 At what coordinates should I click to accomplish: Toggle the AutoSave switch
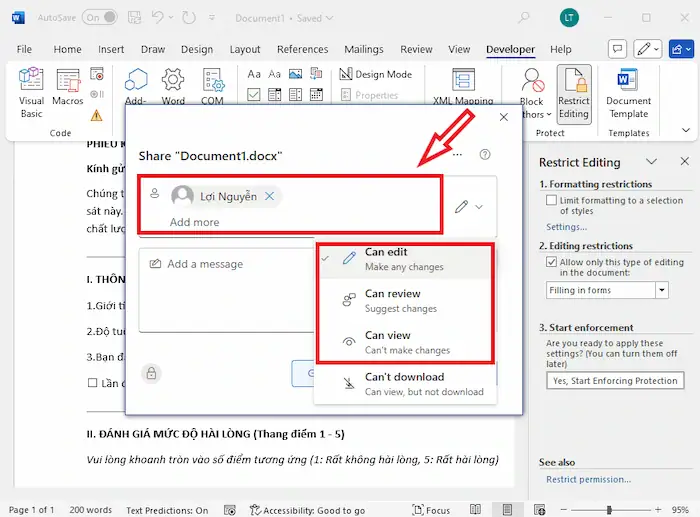pyautogui.click(x=99, y=18)
